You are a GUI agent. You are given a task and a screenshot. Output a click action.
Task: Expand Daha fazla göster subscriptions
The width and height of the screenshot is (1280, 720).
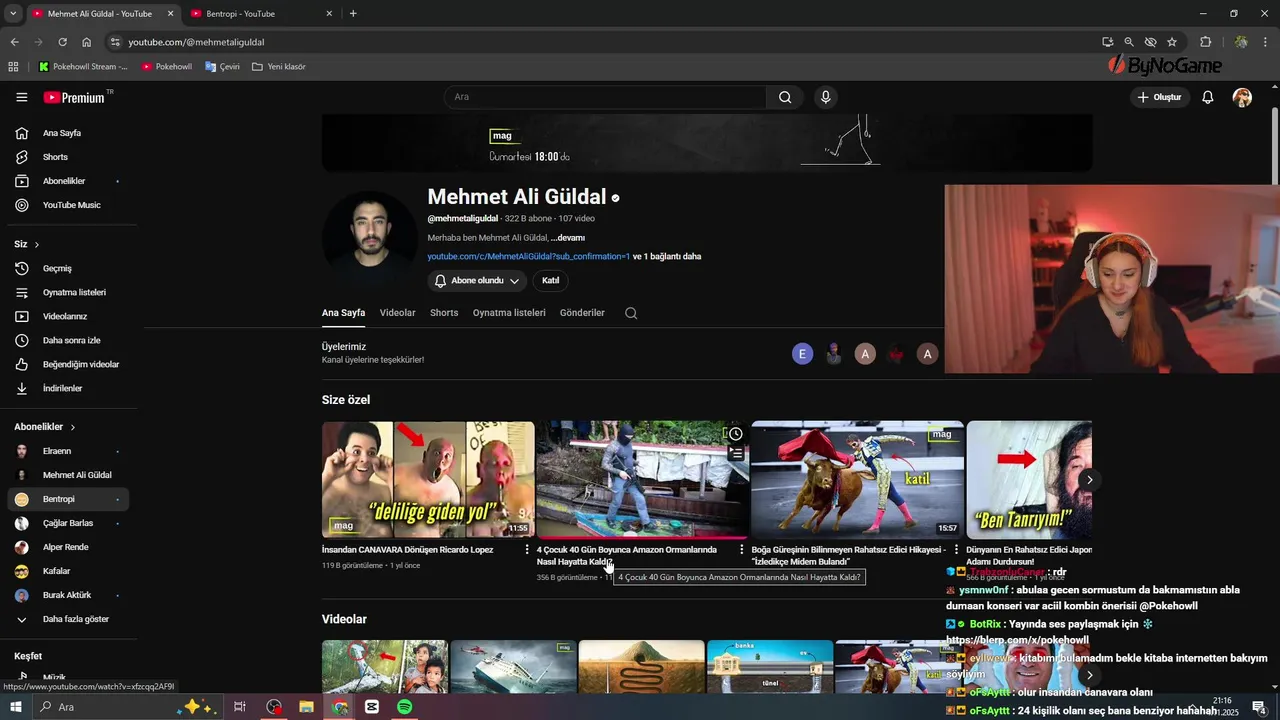[x=68, y=619]
